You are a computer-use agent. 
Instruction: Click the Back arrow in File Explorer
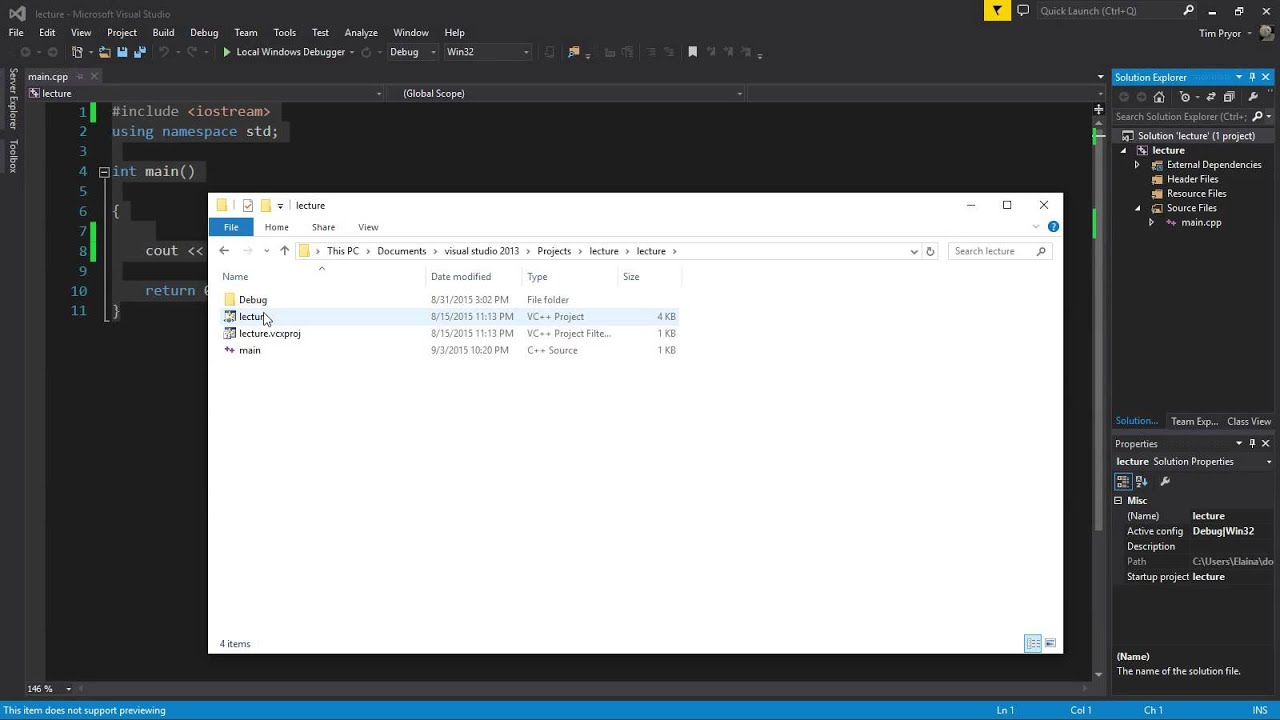pyautogui.click(x=224, y=251)
